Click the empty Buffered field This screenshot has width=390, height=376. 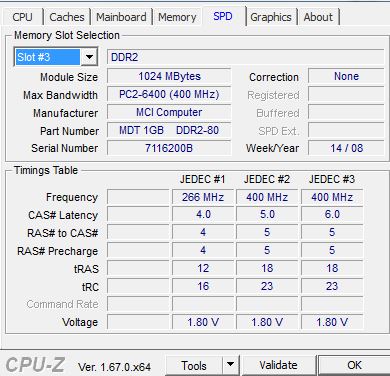click(346, 112)
